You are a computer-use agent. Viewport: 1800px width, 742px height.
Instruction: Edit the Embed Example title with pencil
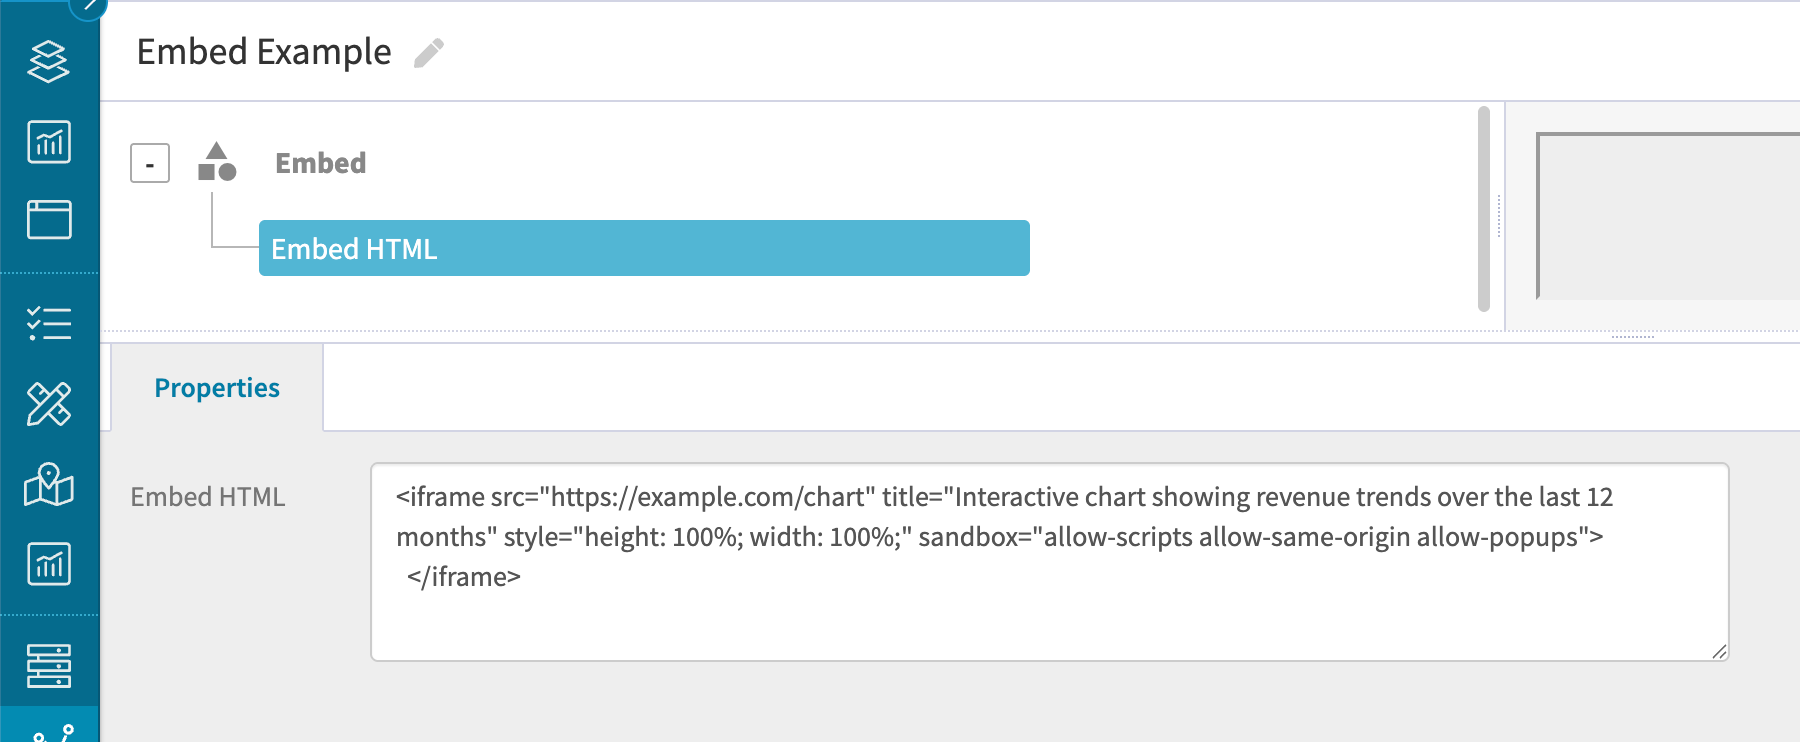pyautogui.click(x=429, y=53)
